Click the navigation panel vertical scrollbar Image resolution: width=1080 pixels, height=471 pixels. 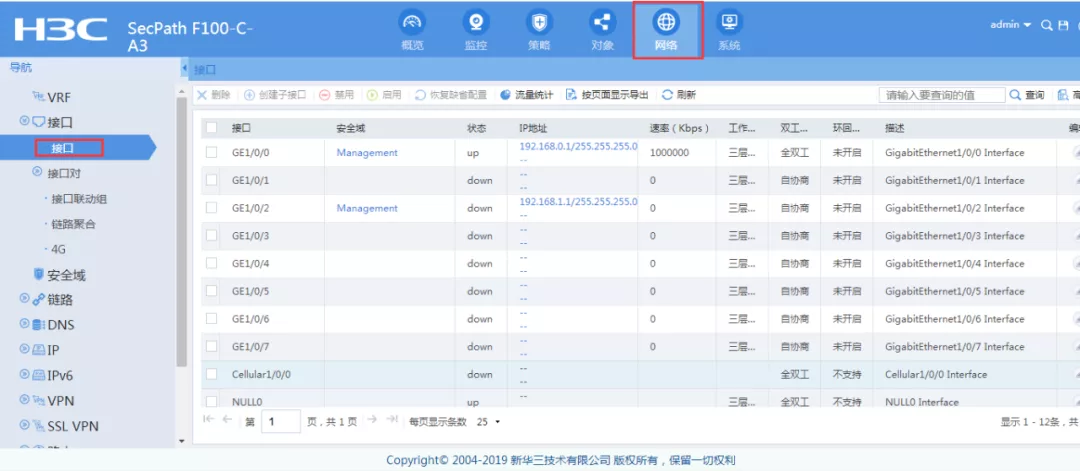pyautogui.click(x=182, y=232)
